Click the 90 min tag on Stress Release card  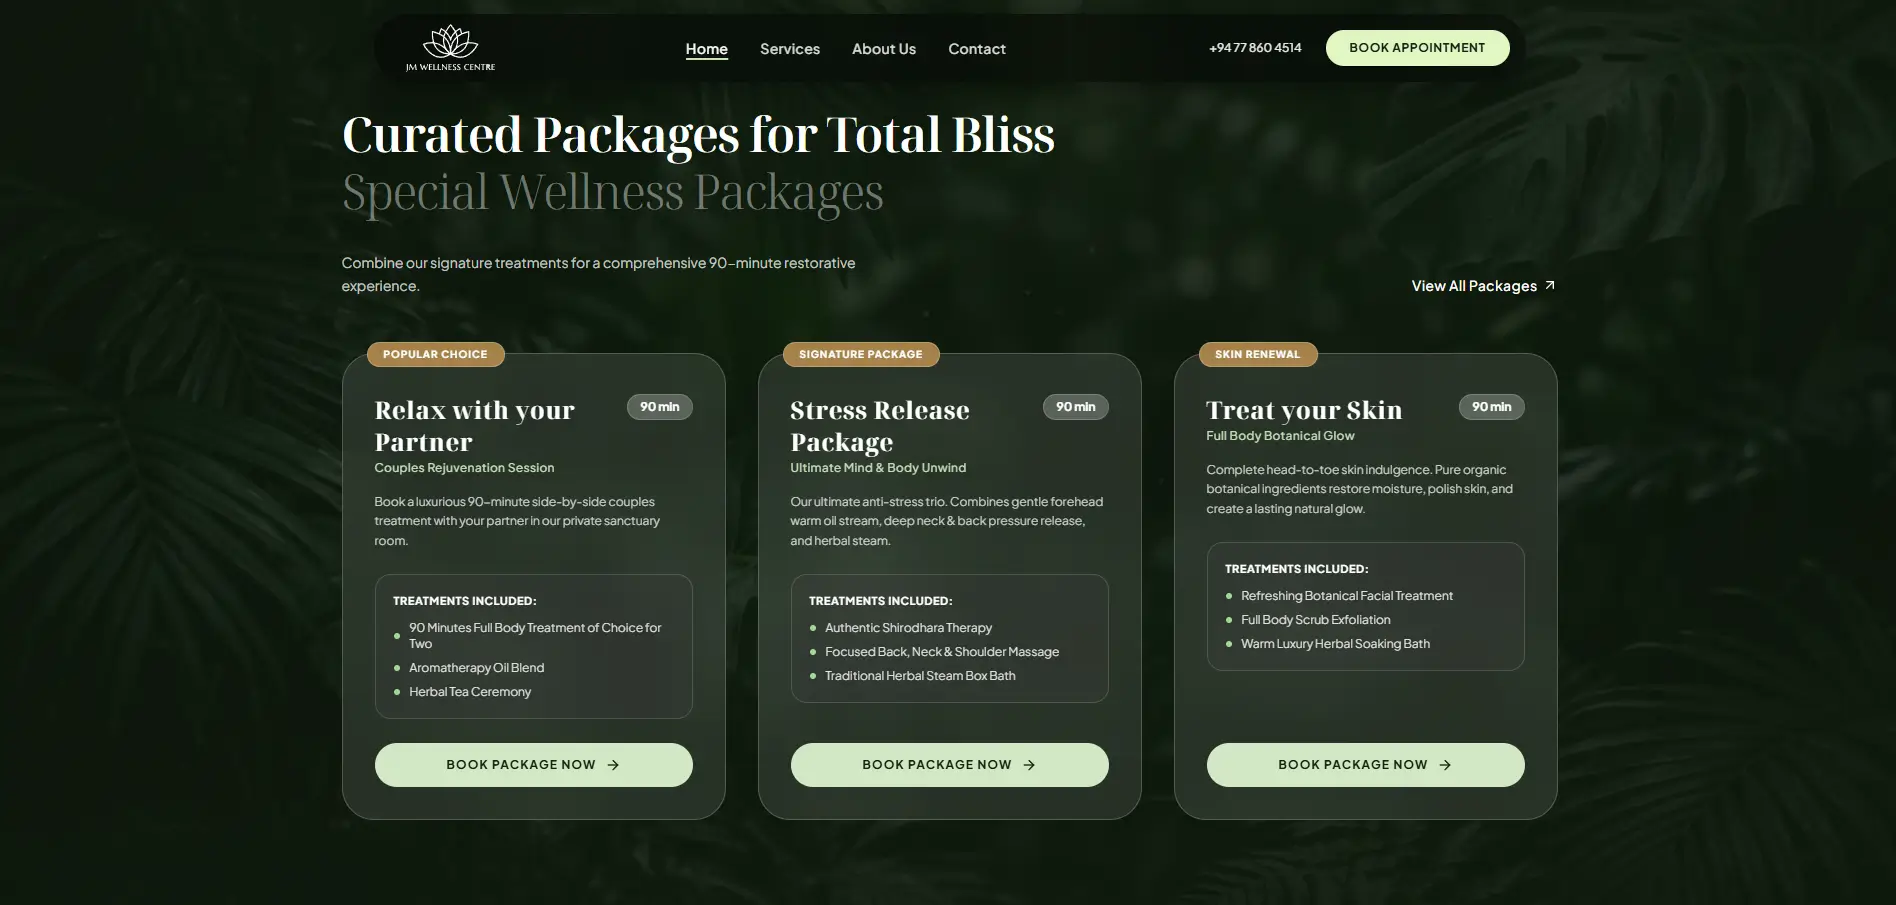click(1075, 407)
